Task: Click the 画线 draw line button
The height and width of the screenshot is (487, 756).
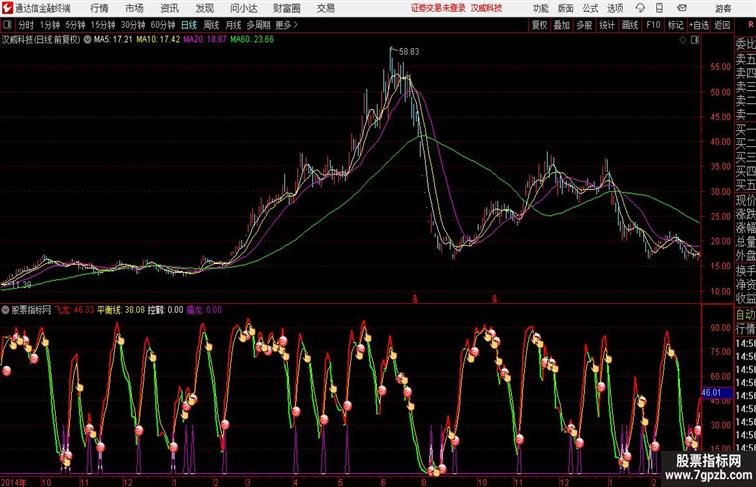Action: point(630,25)
